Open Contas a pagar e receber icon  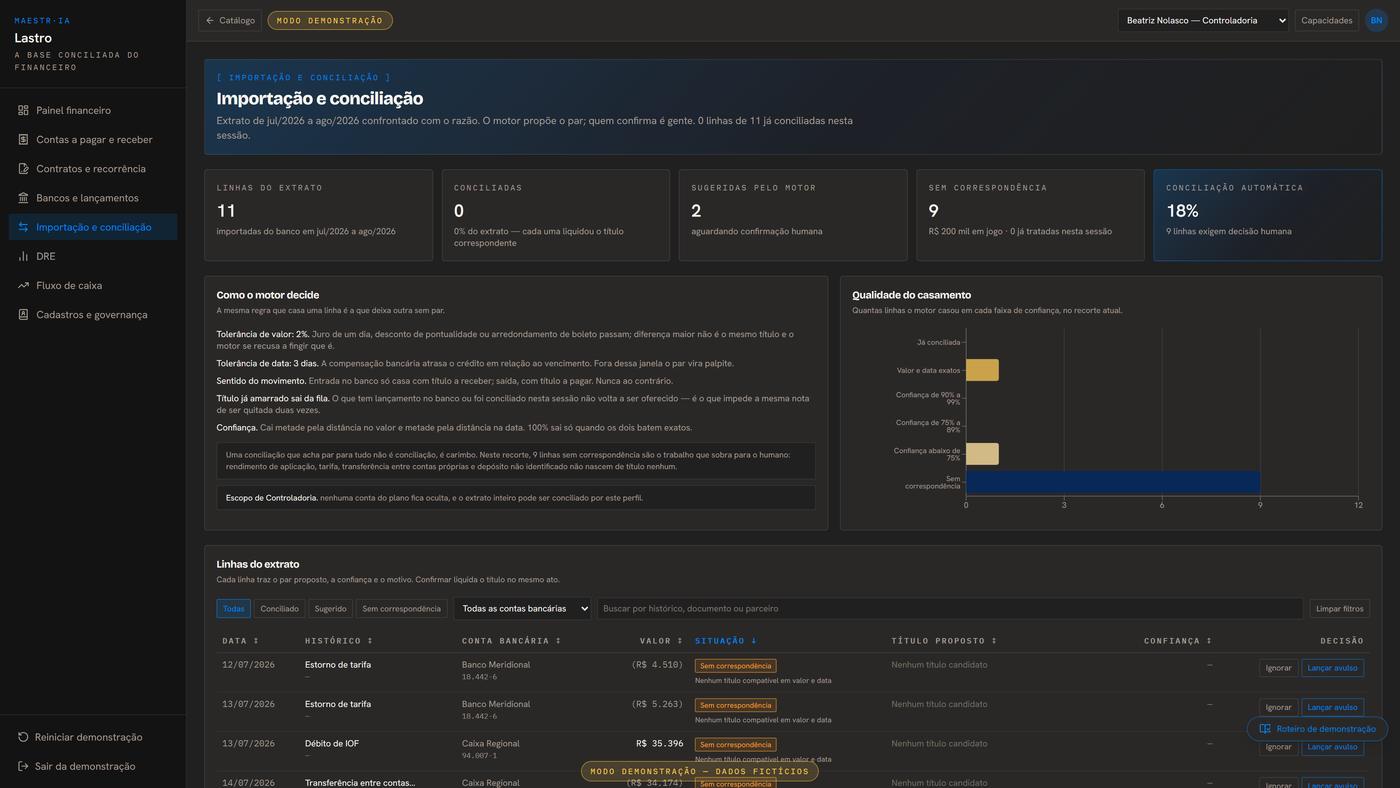click(x=23, y=139)
